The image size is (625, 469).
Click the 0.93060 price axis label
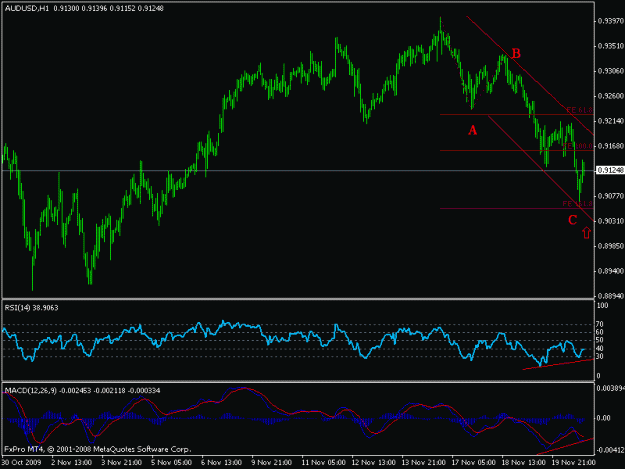(611, 71)
